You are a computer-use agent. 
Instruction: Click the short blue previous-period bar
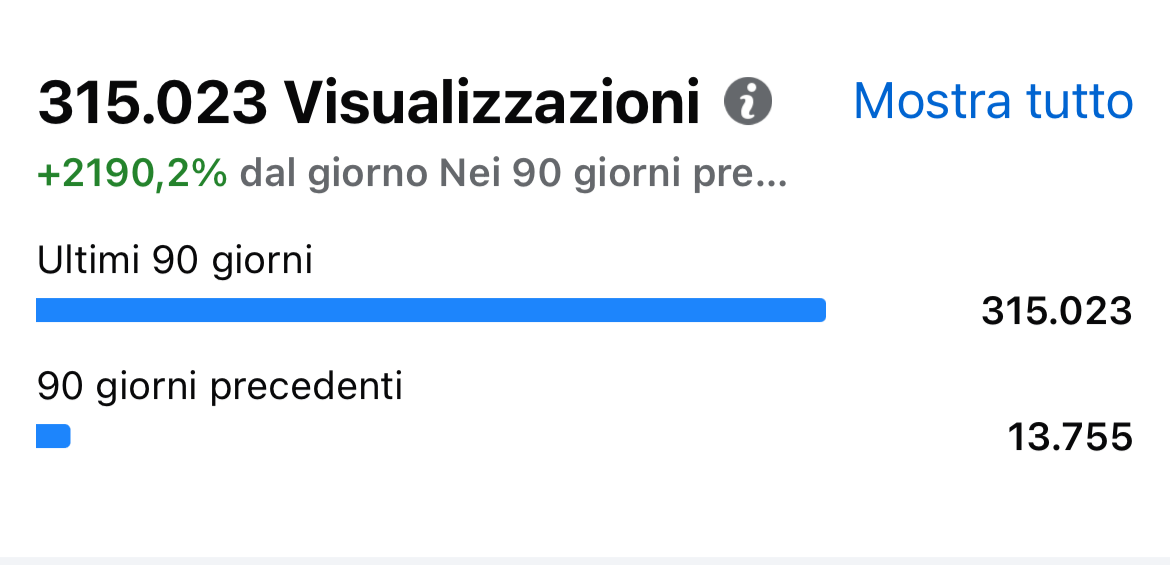(53, 436)
